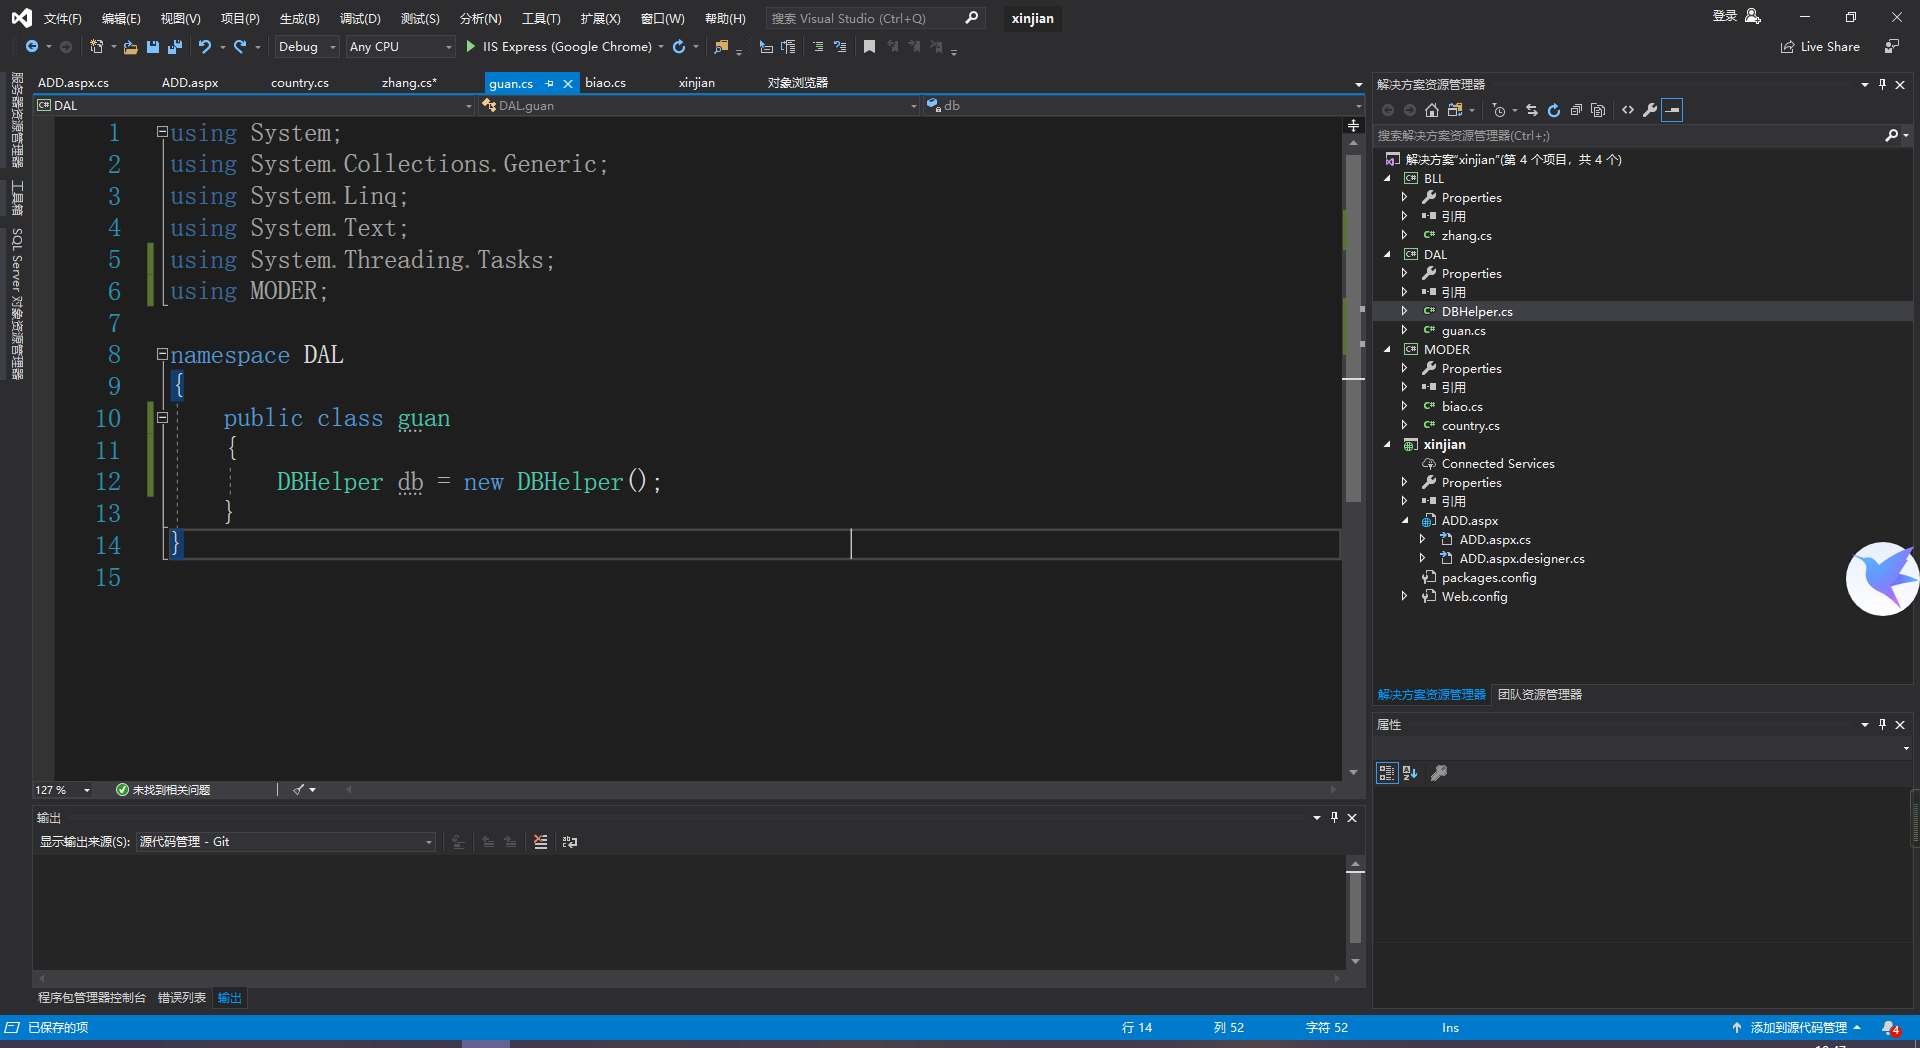Collapse the BLL project node
Screen dimensions: 1920x1048
1387,179
